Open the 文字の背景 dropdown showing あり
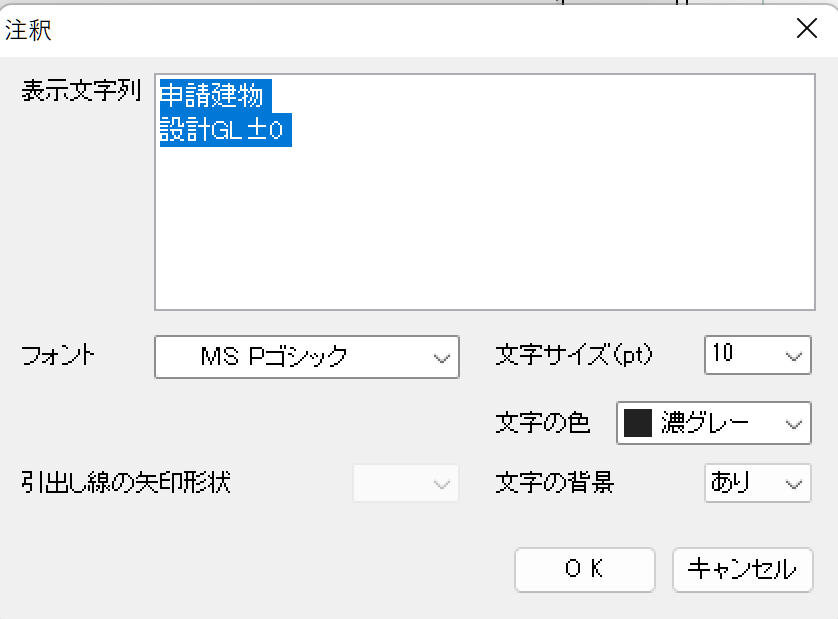Viewport: 838px width, 619px height. pyautogui.click(x=757, y=484)
